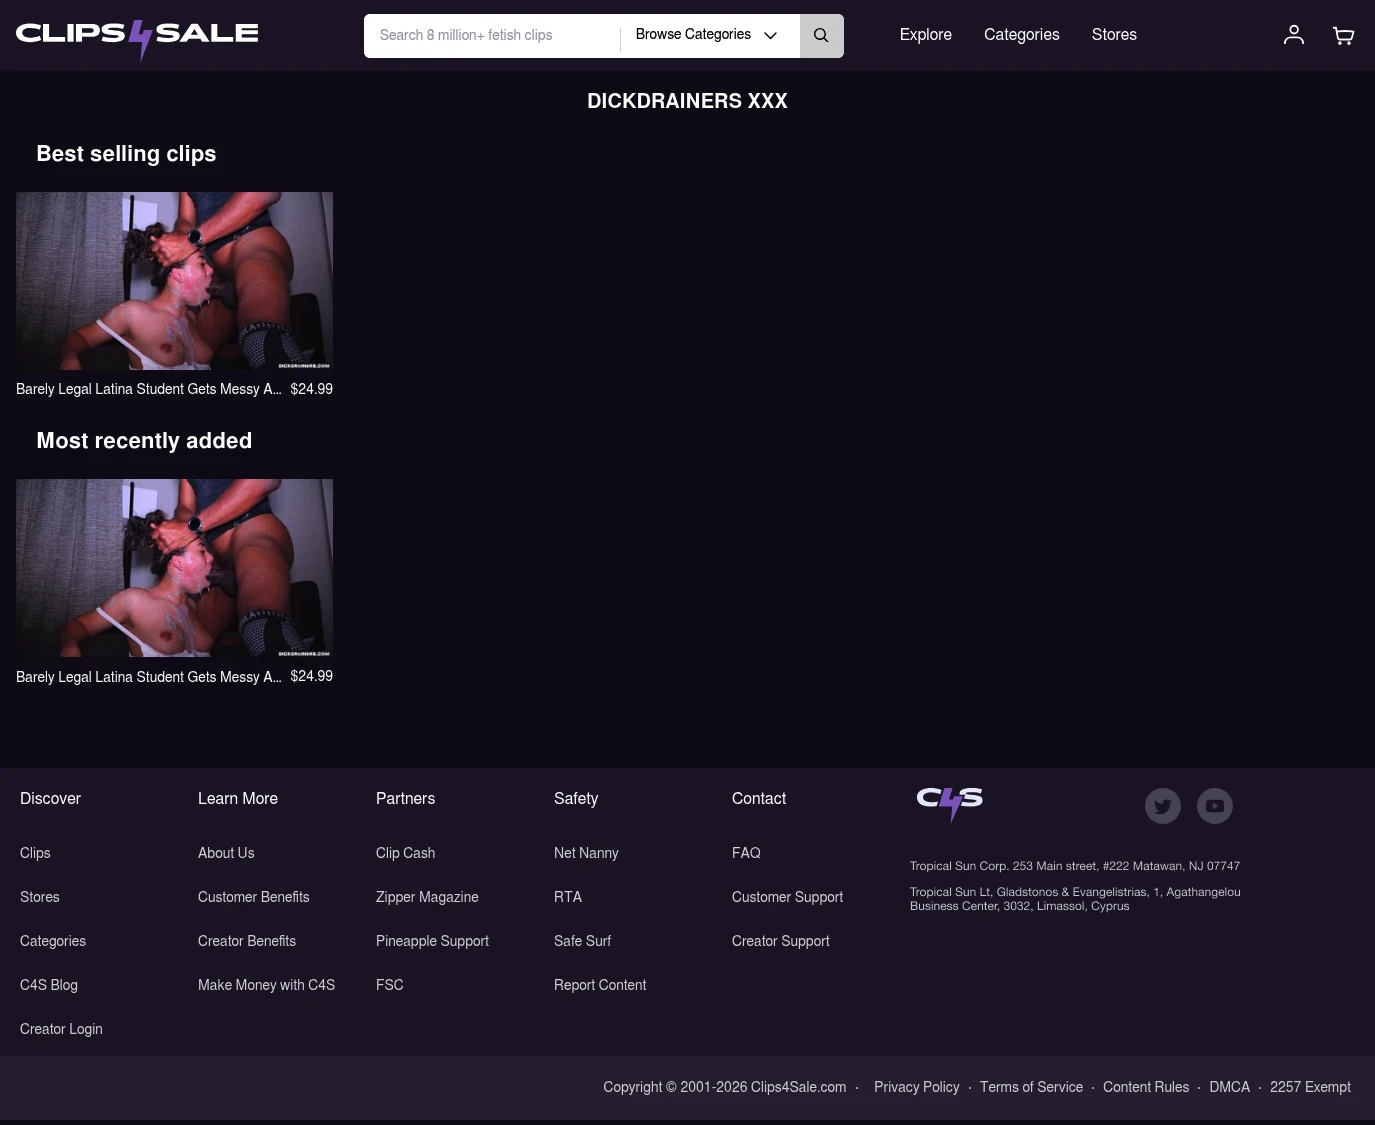
Task: Expand the Browse Categories dropdown
Action: 707,35
